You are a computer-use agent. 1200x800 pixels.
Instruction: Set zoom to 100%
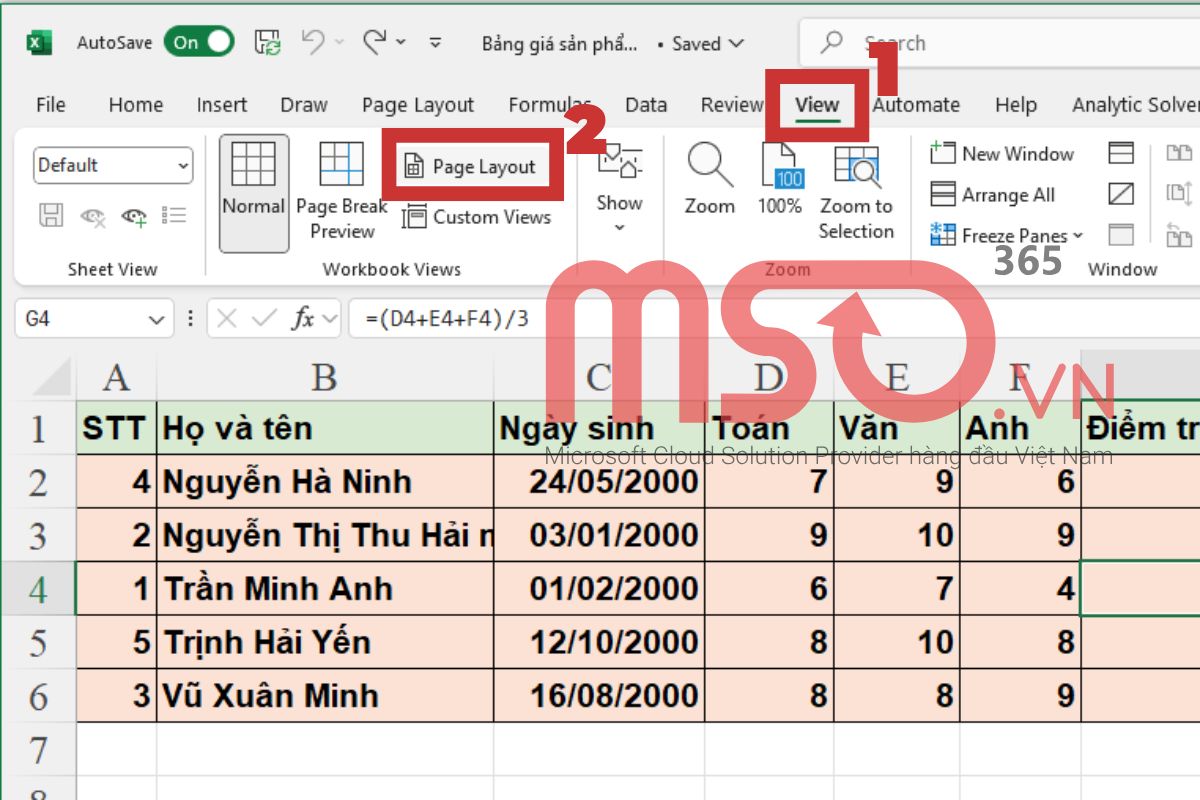(x=780, y=180)
